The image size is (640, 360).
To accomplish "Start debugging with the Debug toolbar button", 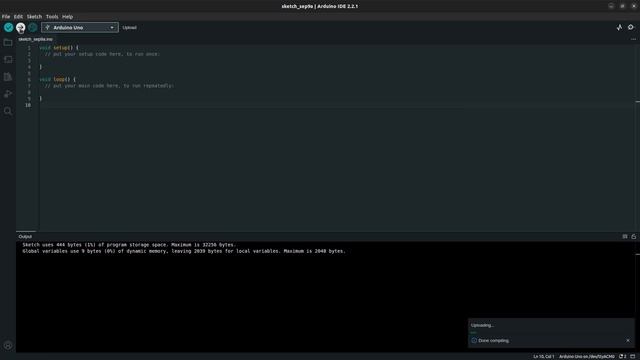I will coord(33,27).
